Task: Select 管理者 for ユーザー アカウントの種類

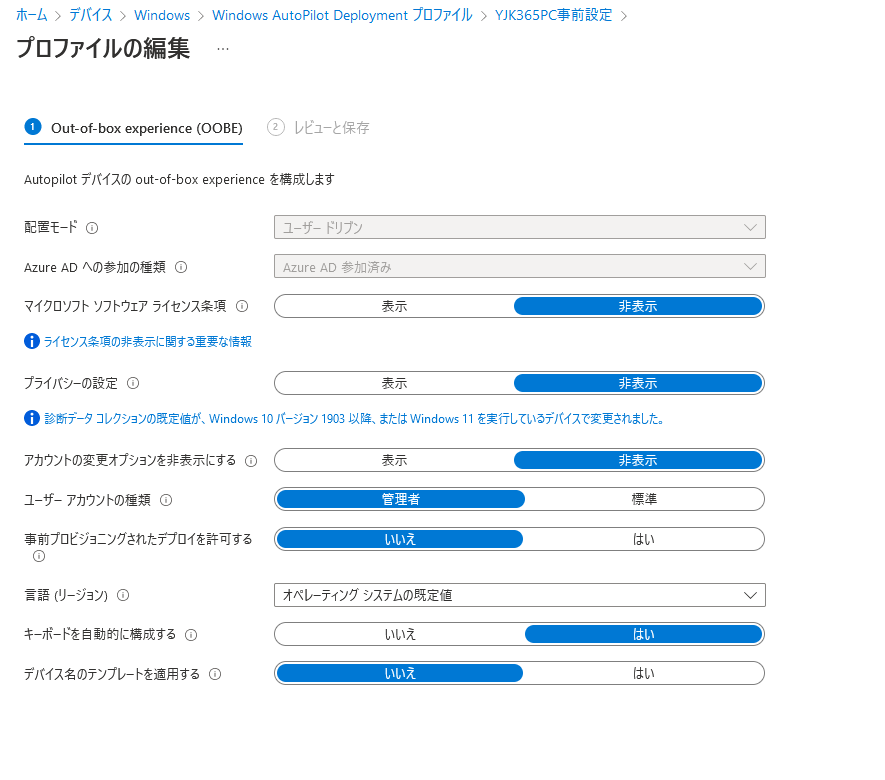Action: [x=401, y=499]
